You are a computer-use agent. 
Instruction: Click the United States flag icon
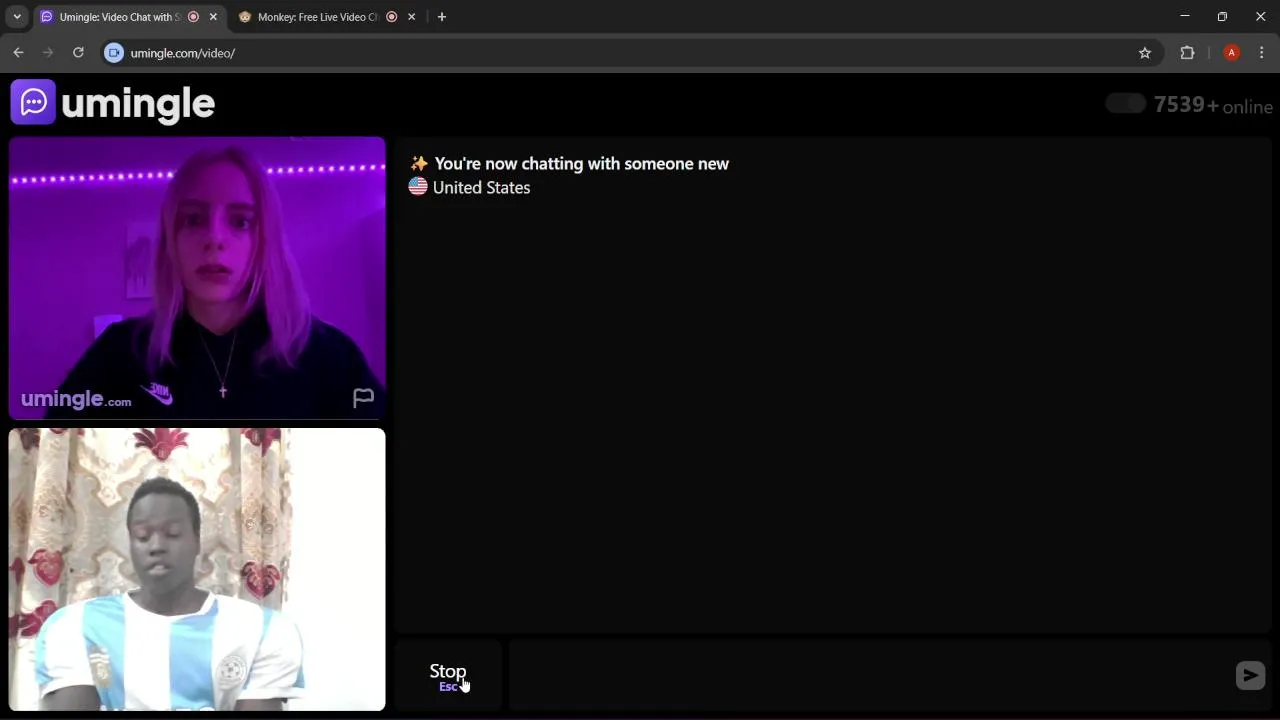(x=418, y=186)
